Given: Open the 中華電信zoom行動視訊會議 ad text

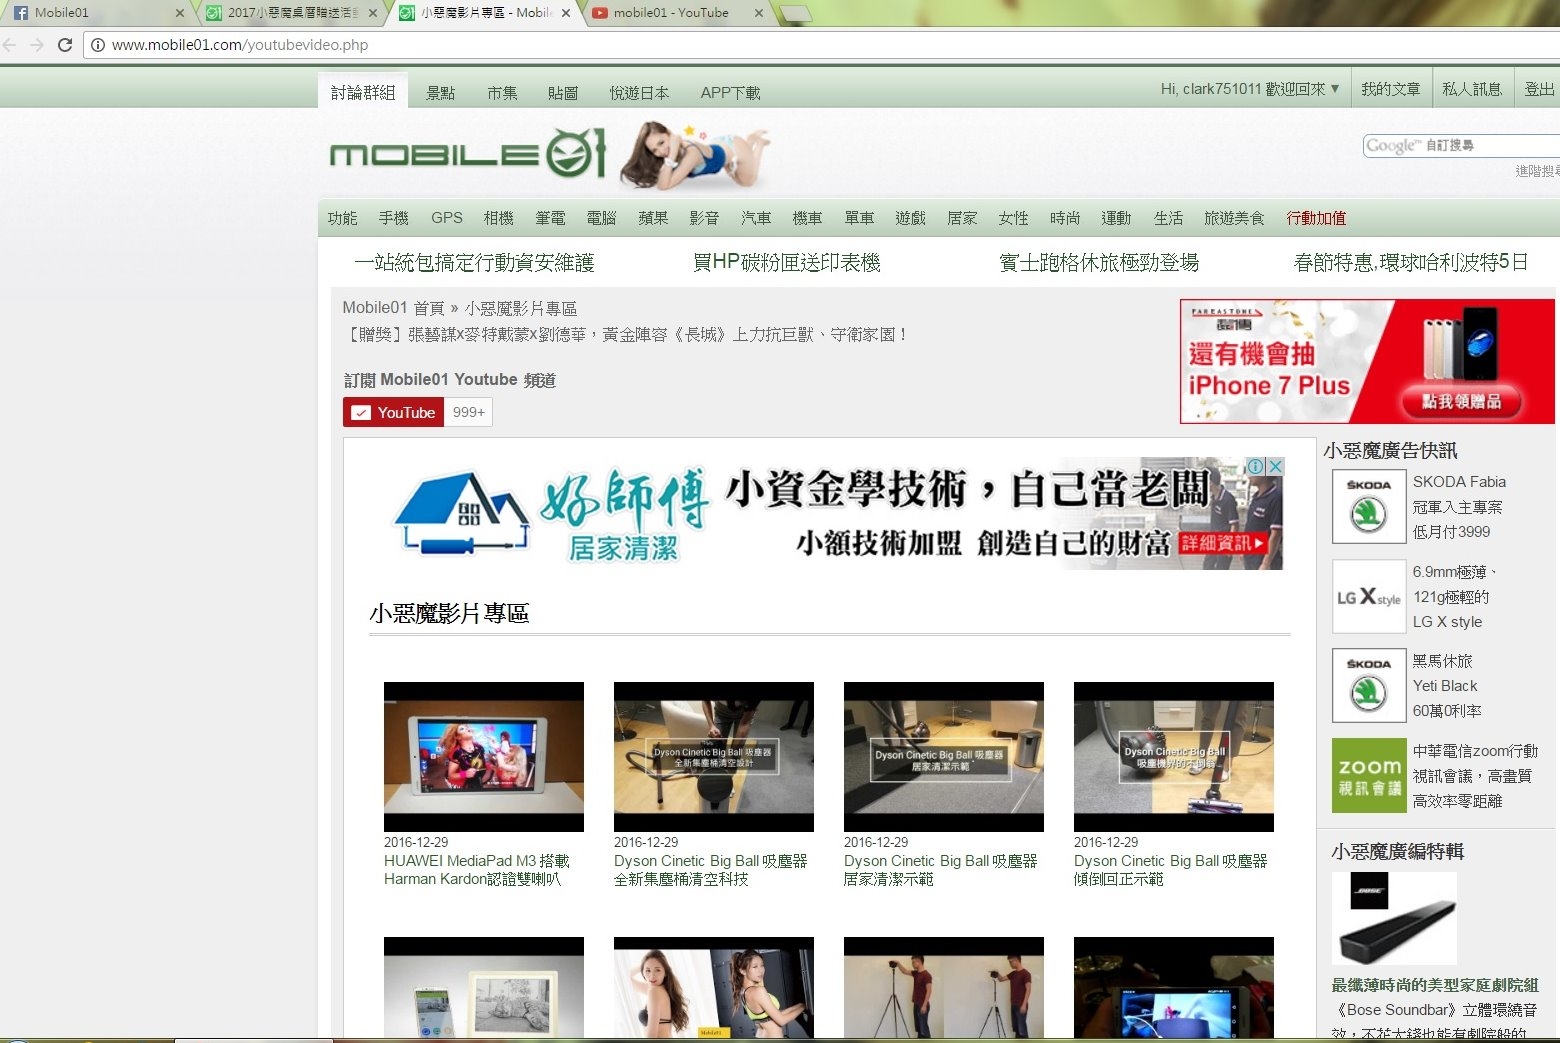Looking at the screenshot, I should click(1475, 776).
